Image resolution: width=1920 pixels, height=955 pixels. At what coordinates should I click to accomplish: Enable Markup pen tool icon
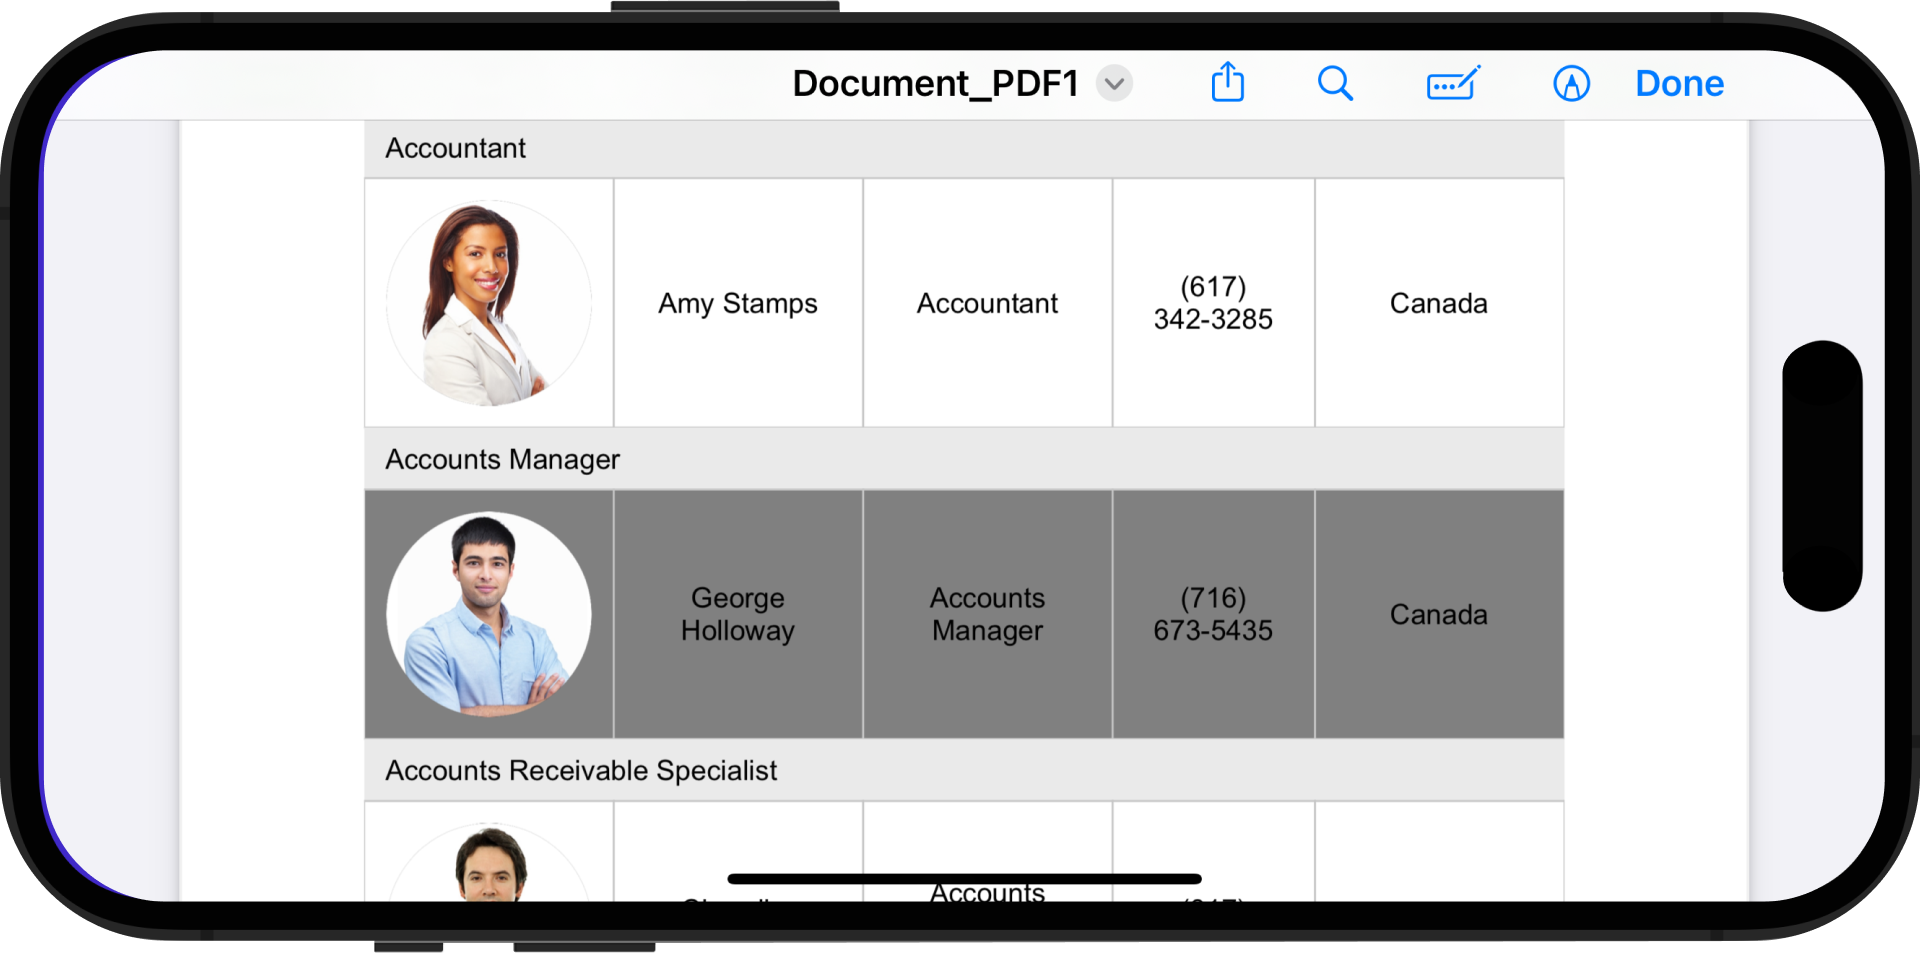coord(1571,84)
